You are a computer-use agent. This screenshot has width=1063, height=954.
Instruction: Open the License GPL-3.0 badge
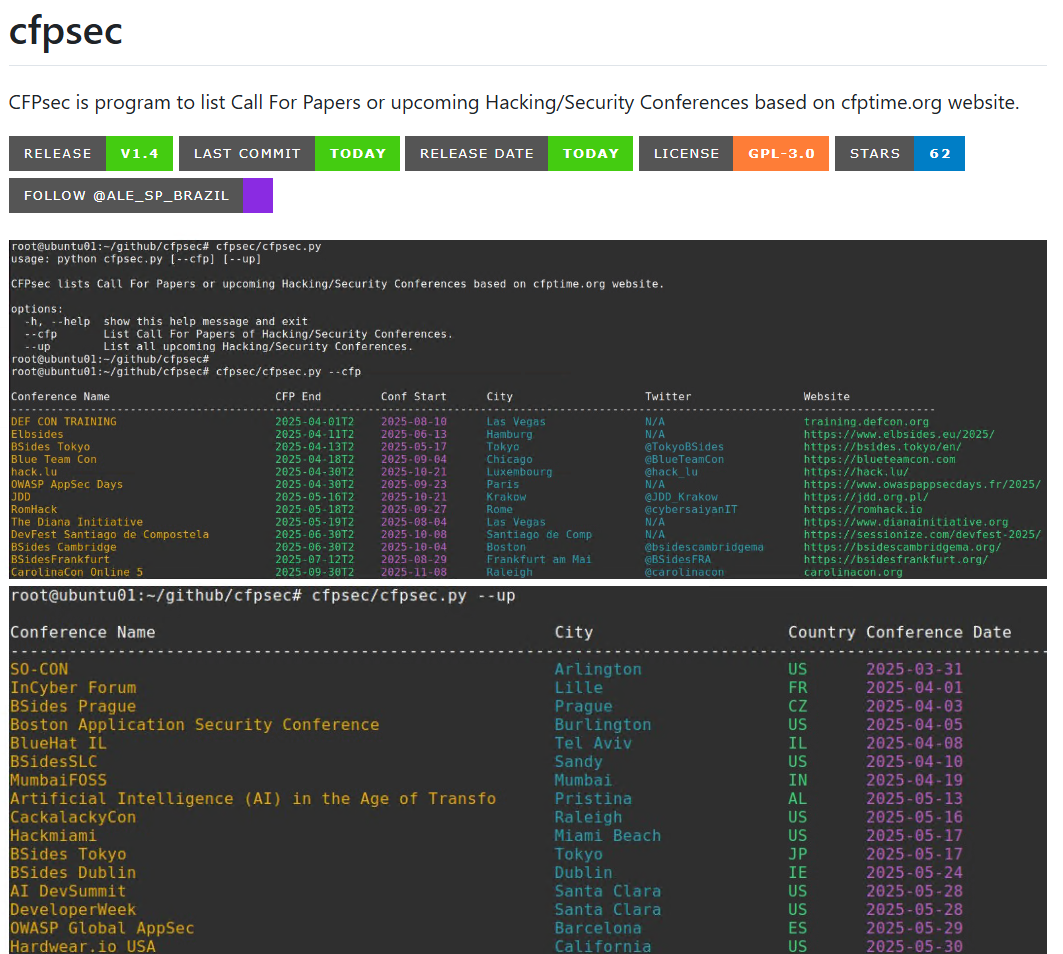pyautogui.click(x=734, y=153)
